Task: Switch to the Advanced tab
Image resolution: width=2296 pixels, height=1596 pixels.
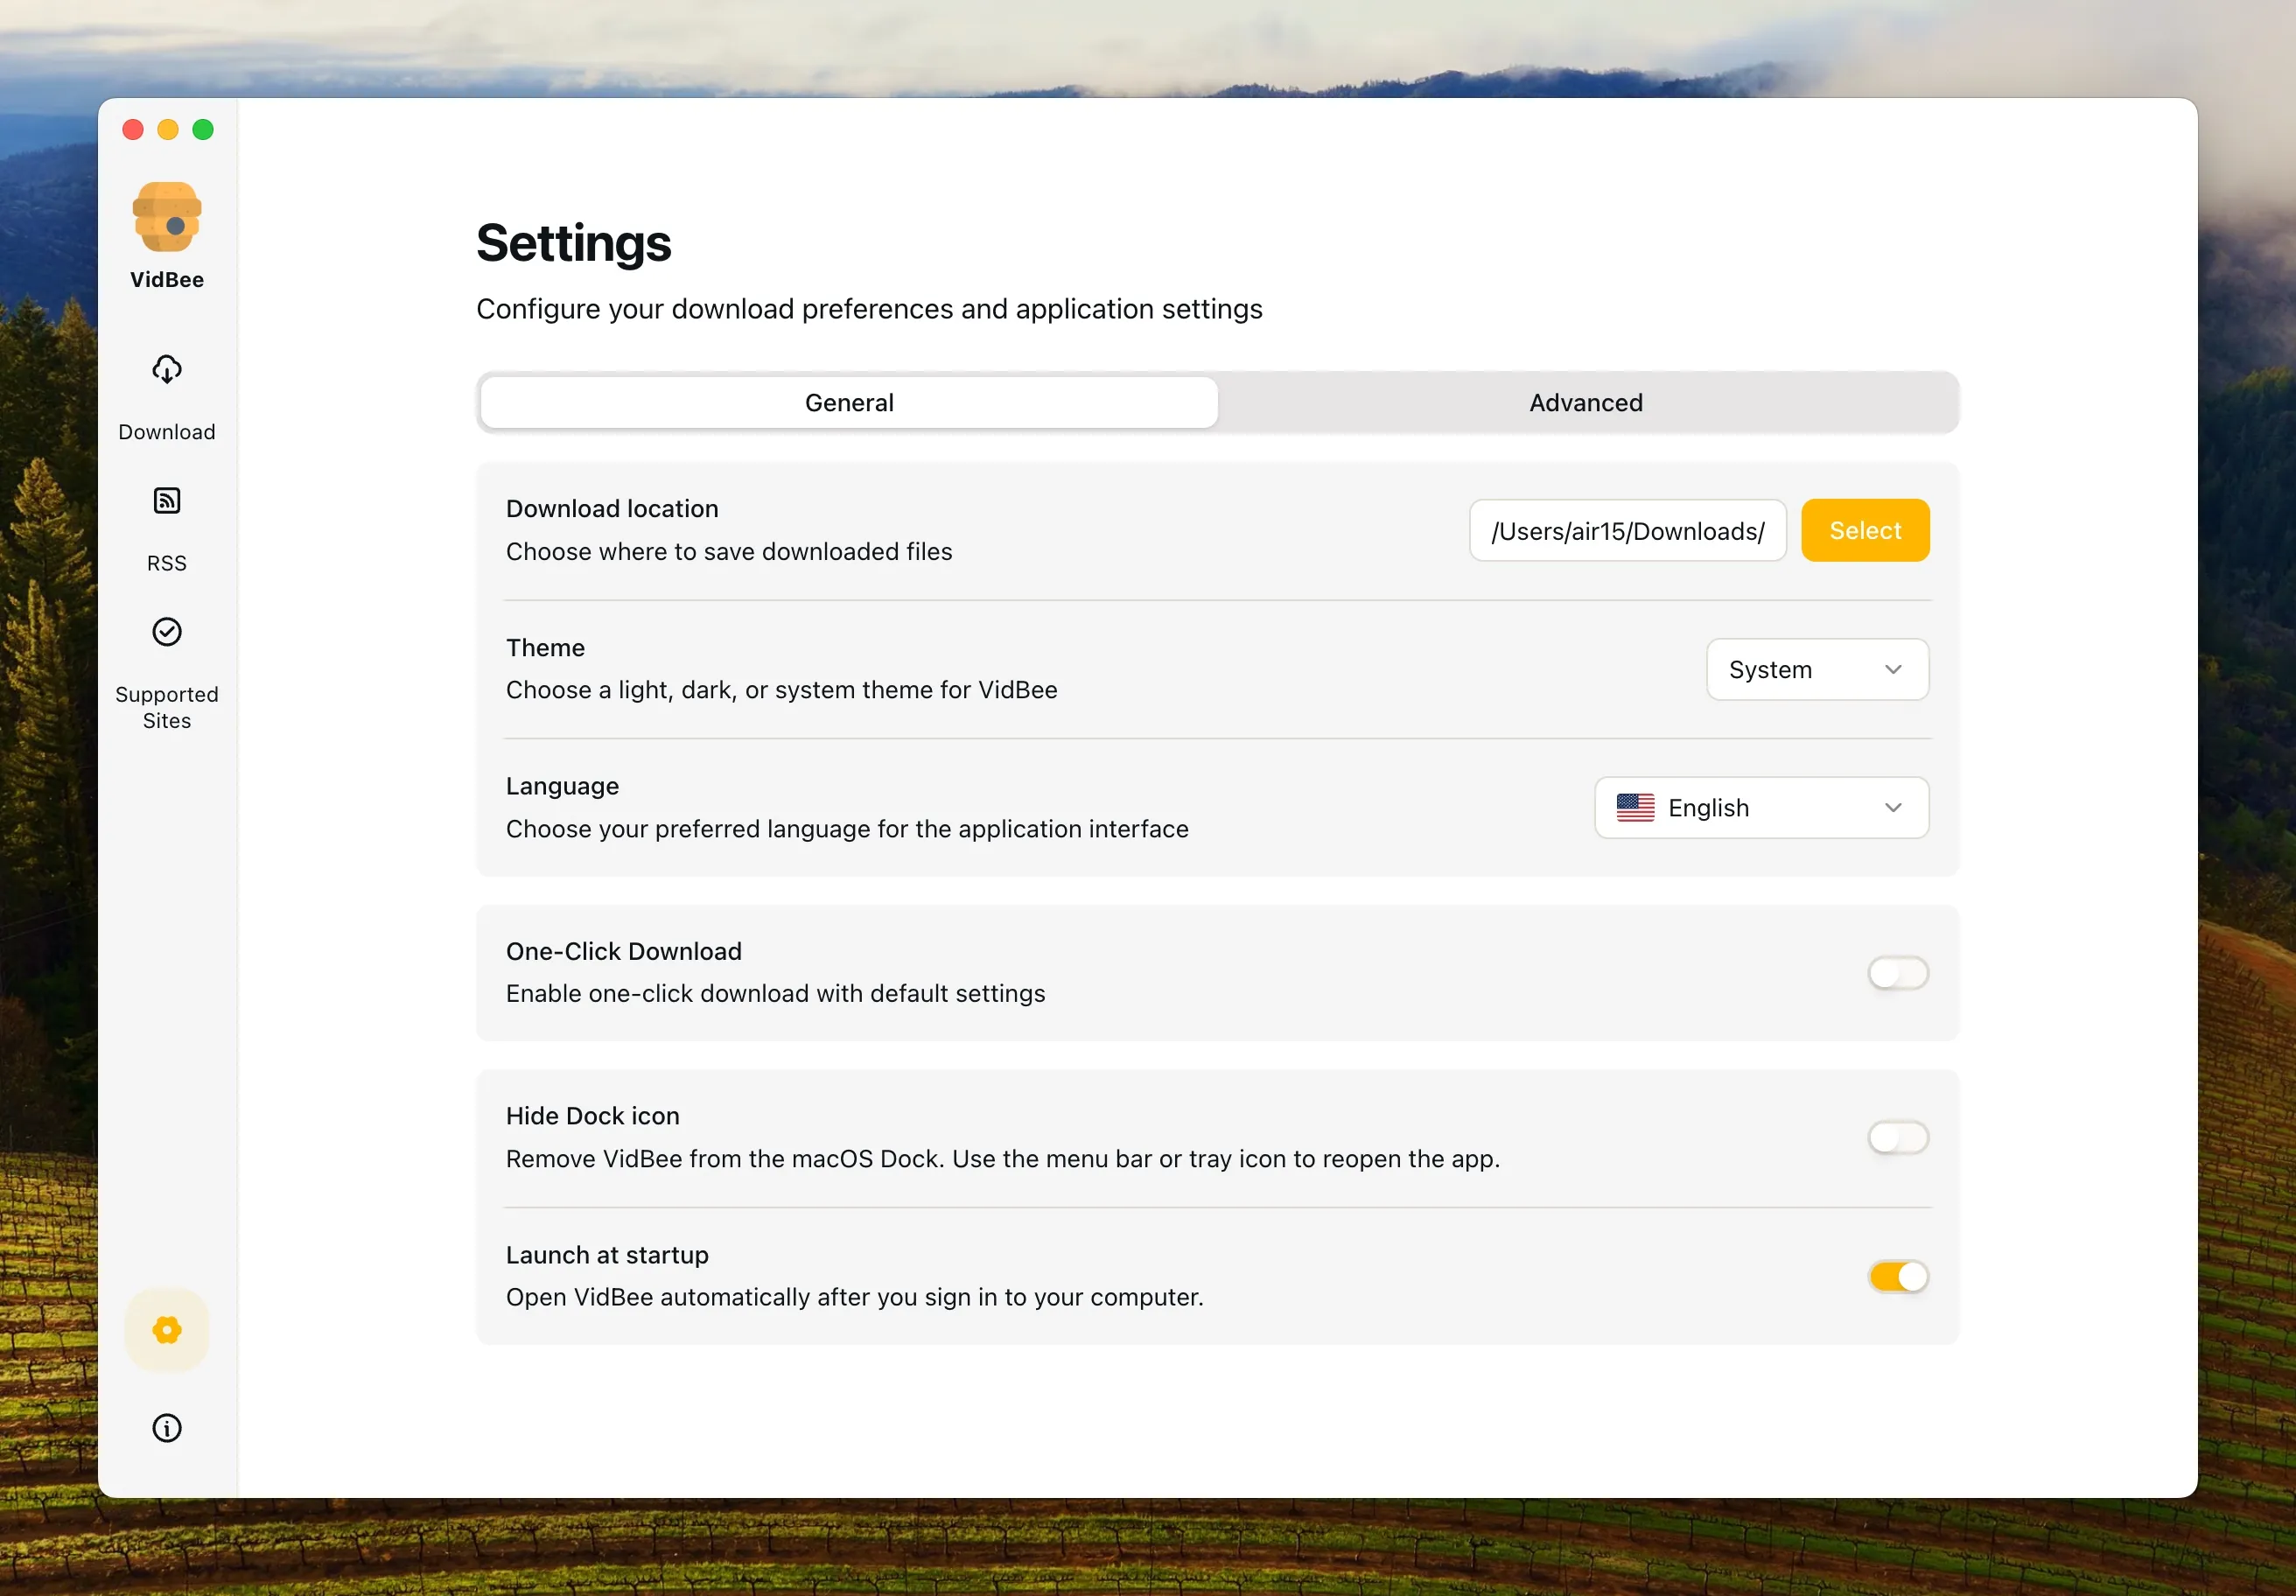Action: [x=1585, y=402]
